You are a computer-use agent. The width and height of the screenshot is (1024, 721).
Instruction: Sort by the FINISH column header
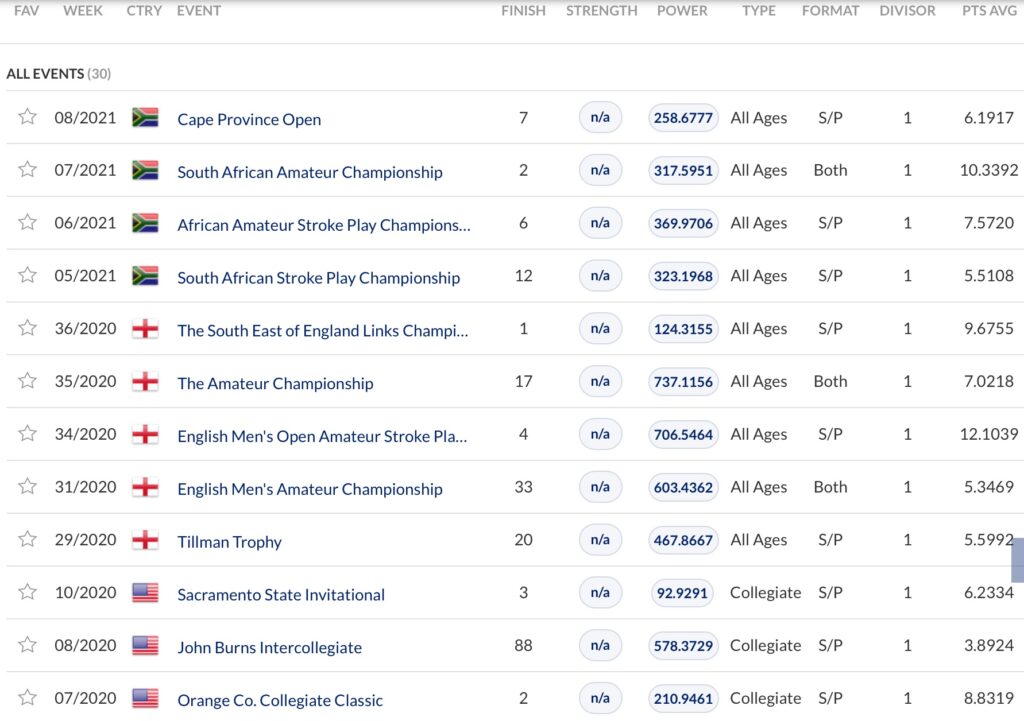click(x=523, y=11)
